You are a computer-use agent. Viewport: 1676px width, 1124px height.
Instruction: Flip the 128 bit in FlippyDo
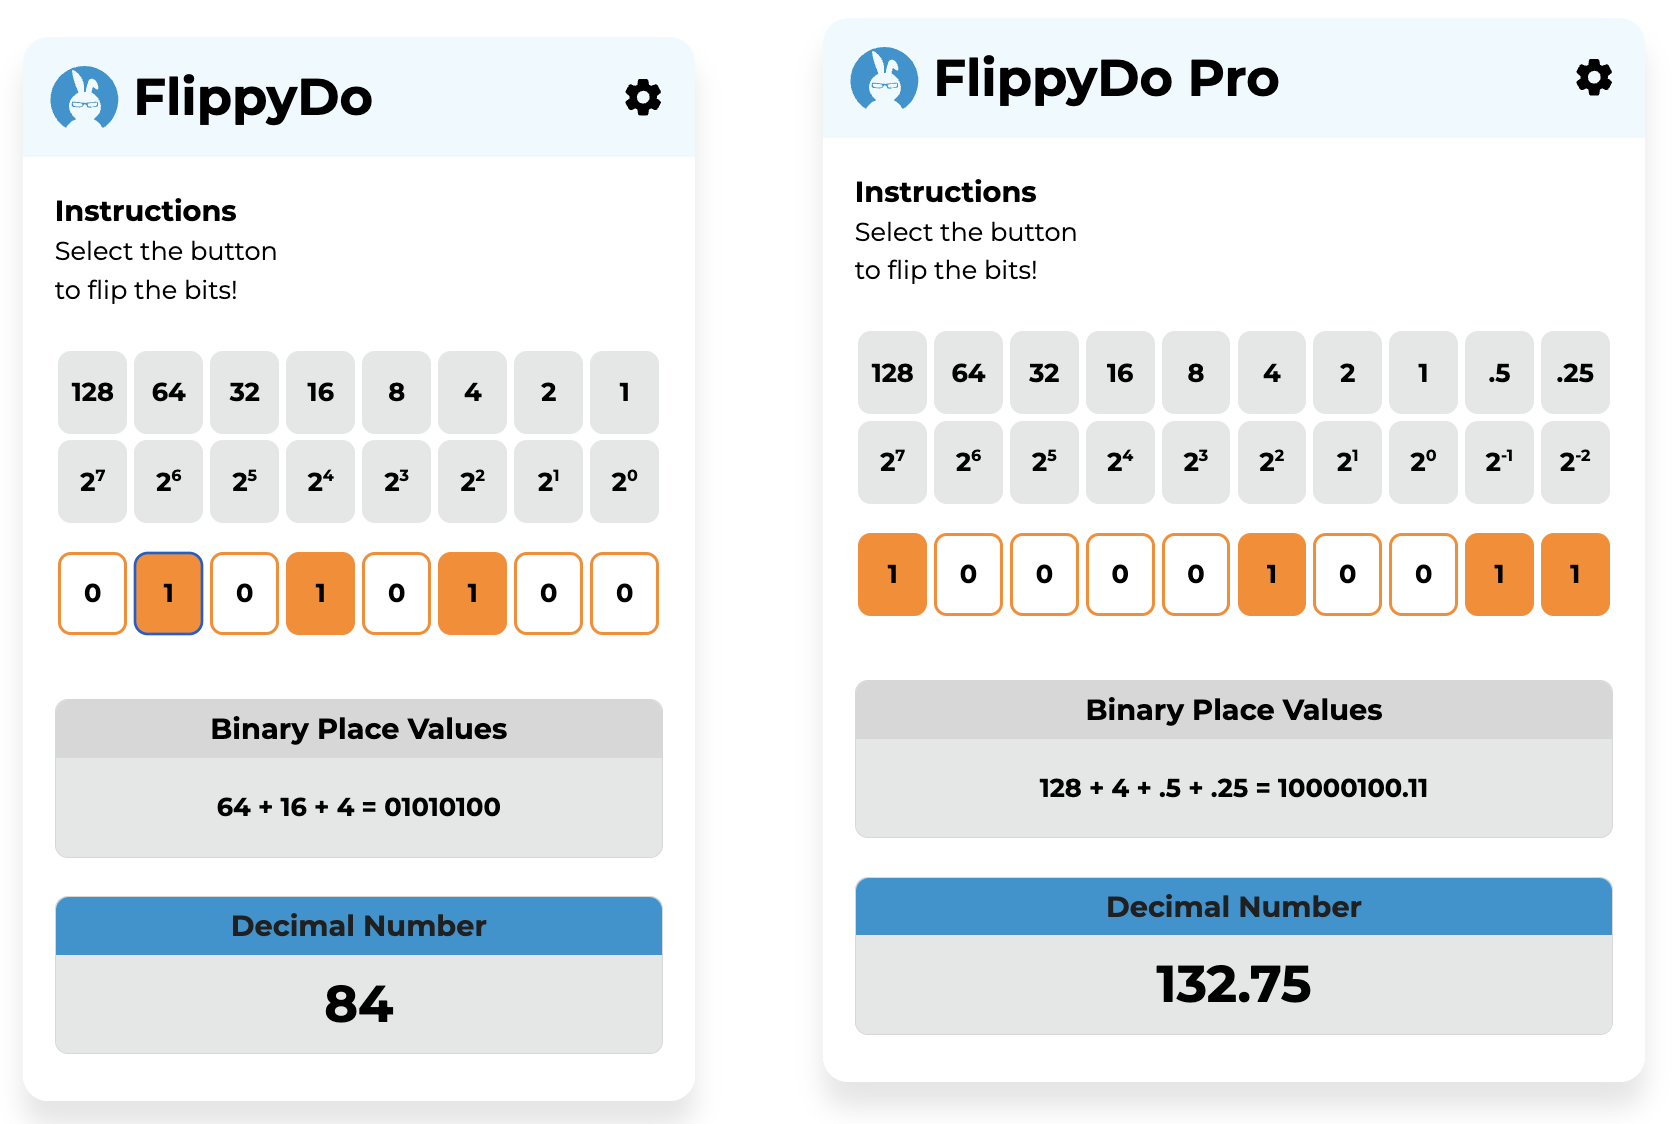pos(92,593)
